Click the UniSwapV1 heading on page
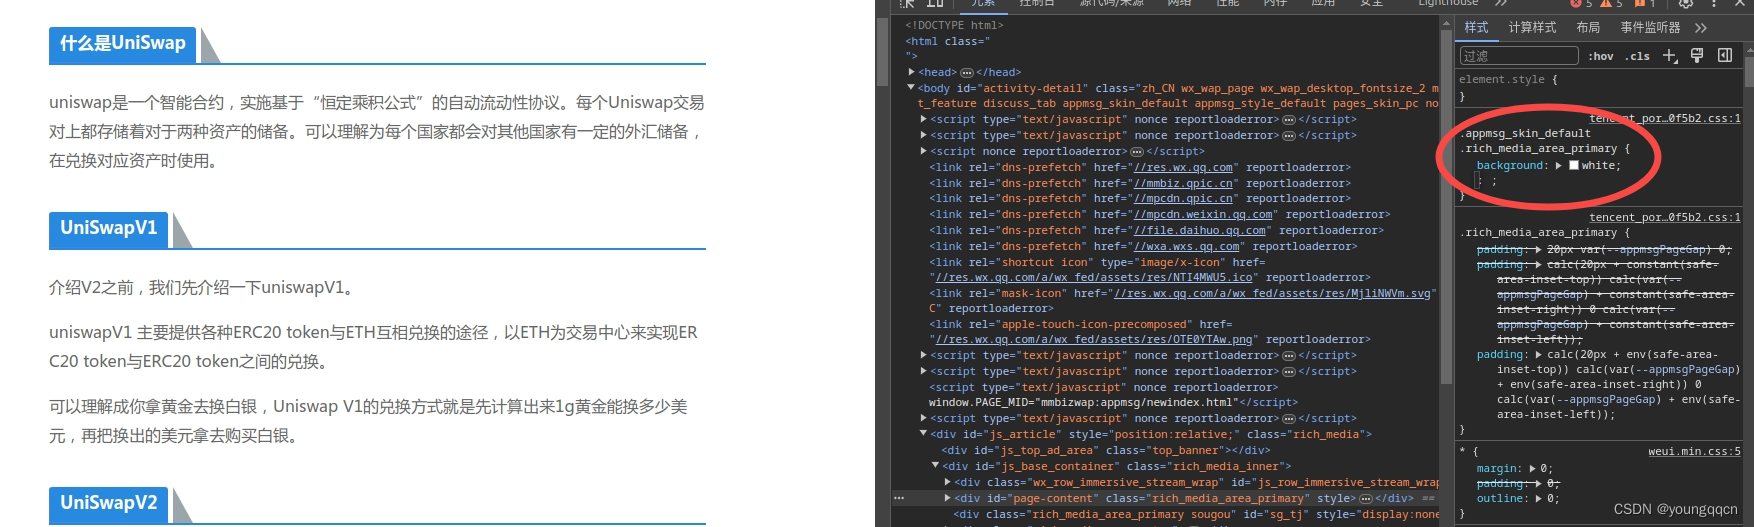This screenshot has height=527, width=1754. [x=109, y=229]
